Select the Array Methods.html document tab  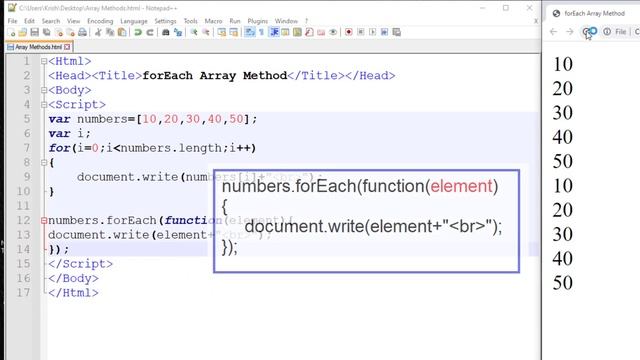click(x=39, y=47)
